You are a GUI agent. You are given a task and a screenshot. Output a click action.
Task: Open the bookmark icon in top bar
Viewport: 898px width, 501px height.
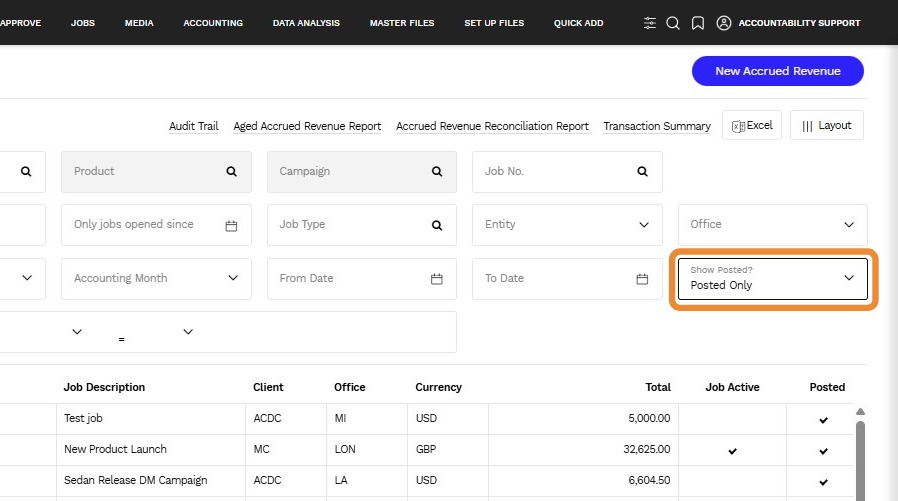click(698, 23)
